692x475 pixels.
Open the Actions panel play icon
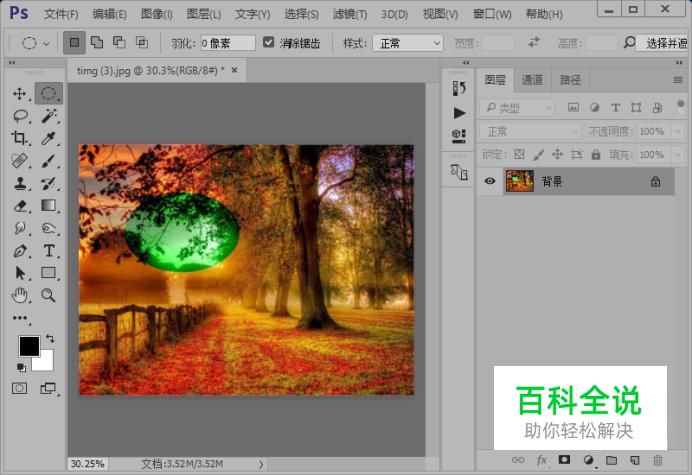click(x=459, y=113)
